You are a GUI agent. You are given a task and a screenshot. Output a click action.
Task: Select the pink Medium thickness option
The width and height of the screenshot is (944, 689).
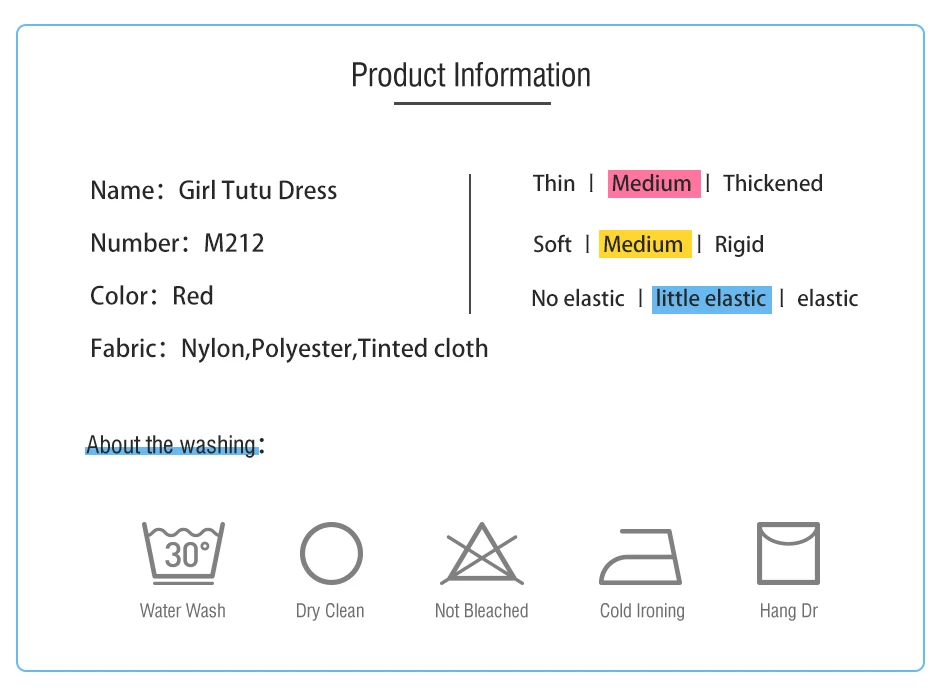[654, 184]
